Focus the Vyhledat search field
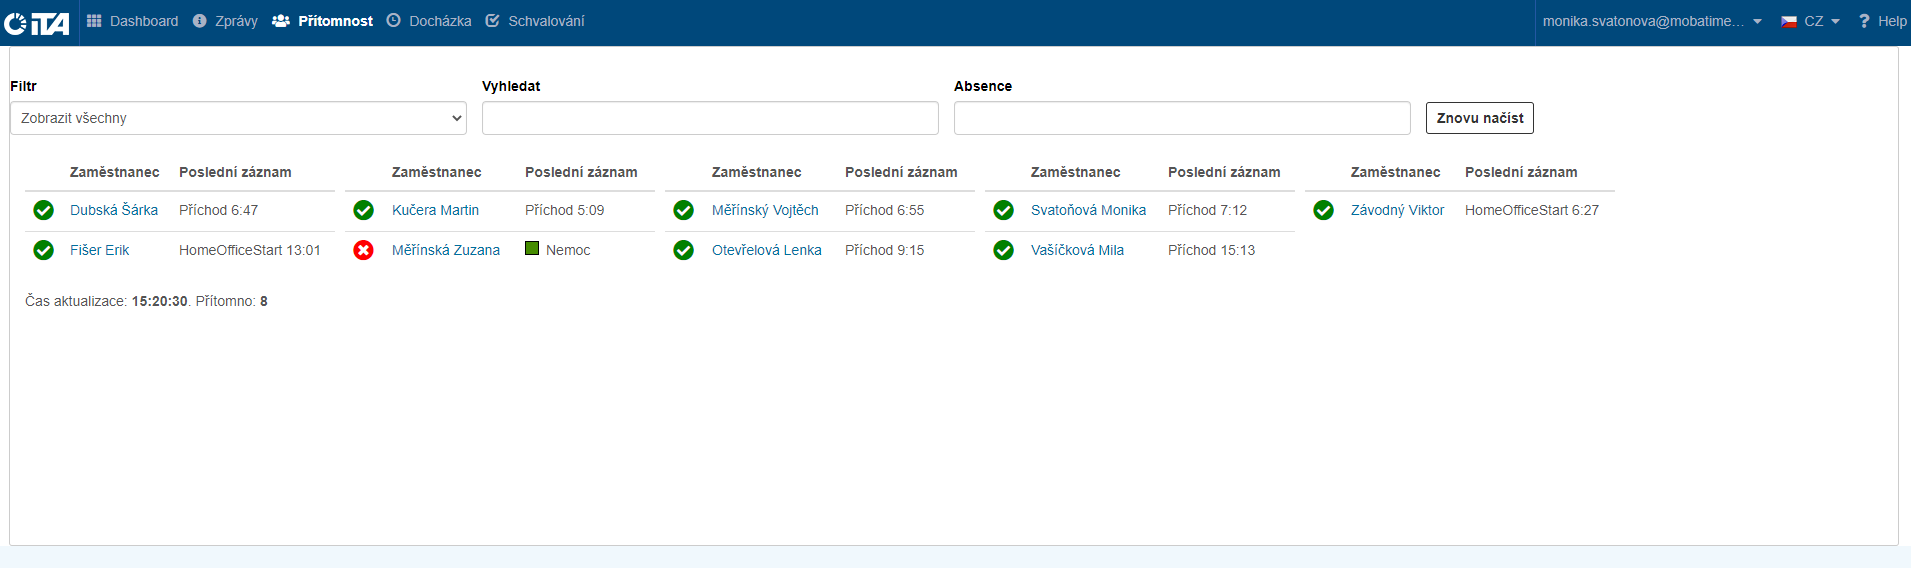Viewport: 1911px width, 568px height. 710,118
